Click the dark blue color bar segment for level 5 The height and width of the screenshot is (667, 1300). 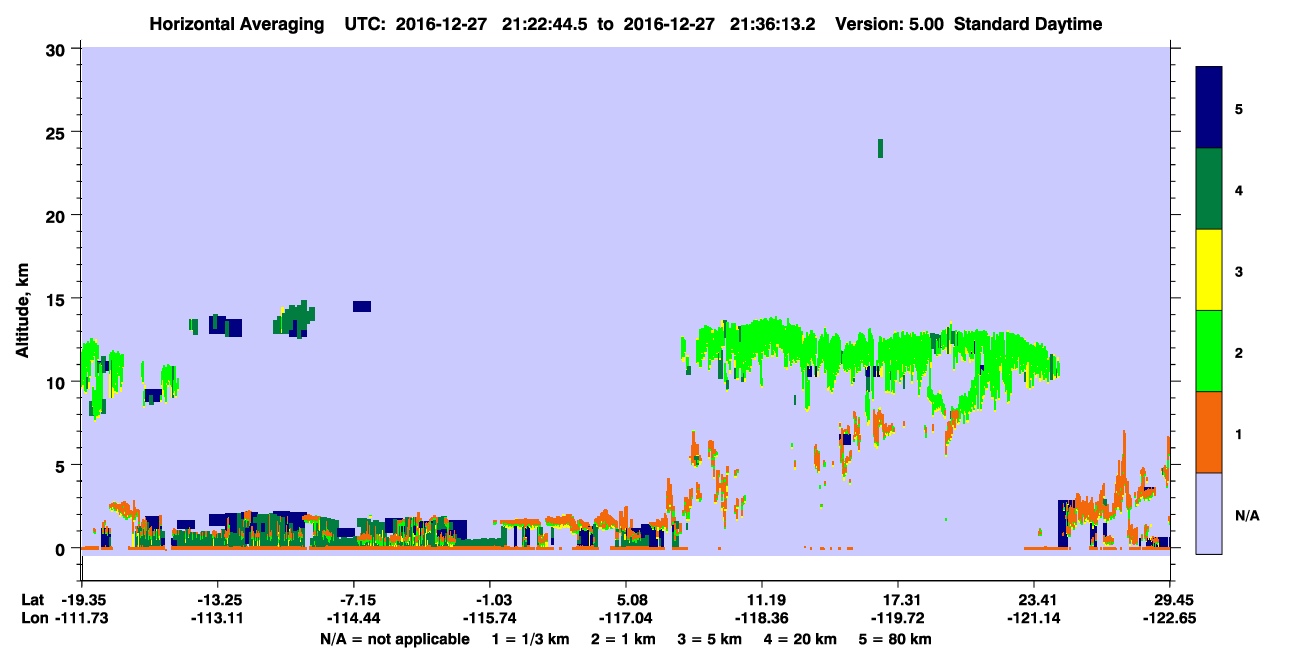pos(1209,108)
